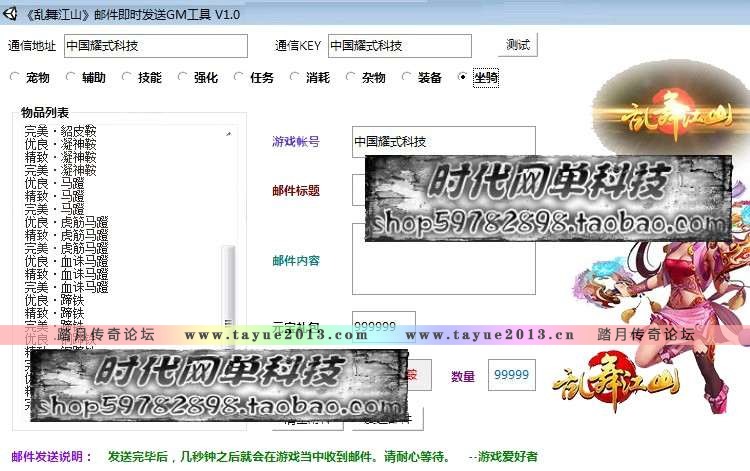Screen dimensions: 750x471
Task: Focus the 游戏帐号 input field
Action: point(443,141)
